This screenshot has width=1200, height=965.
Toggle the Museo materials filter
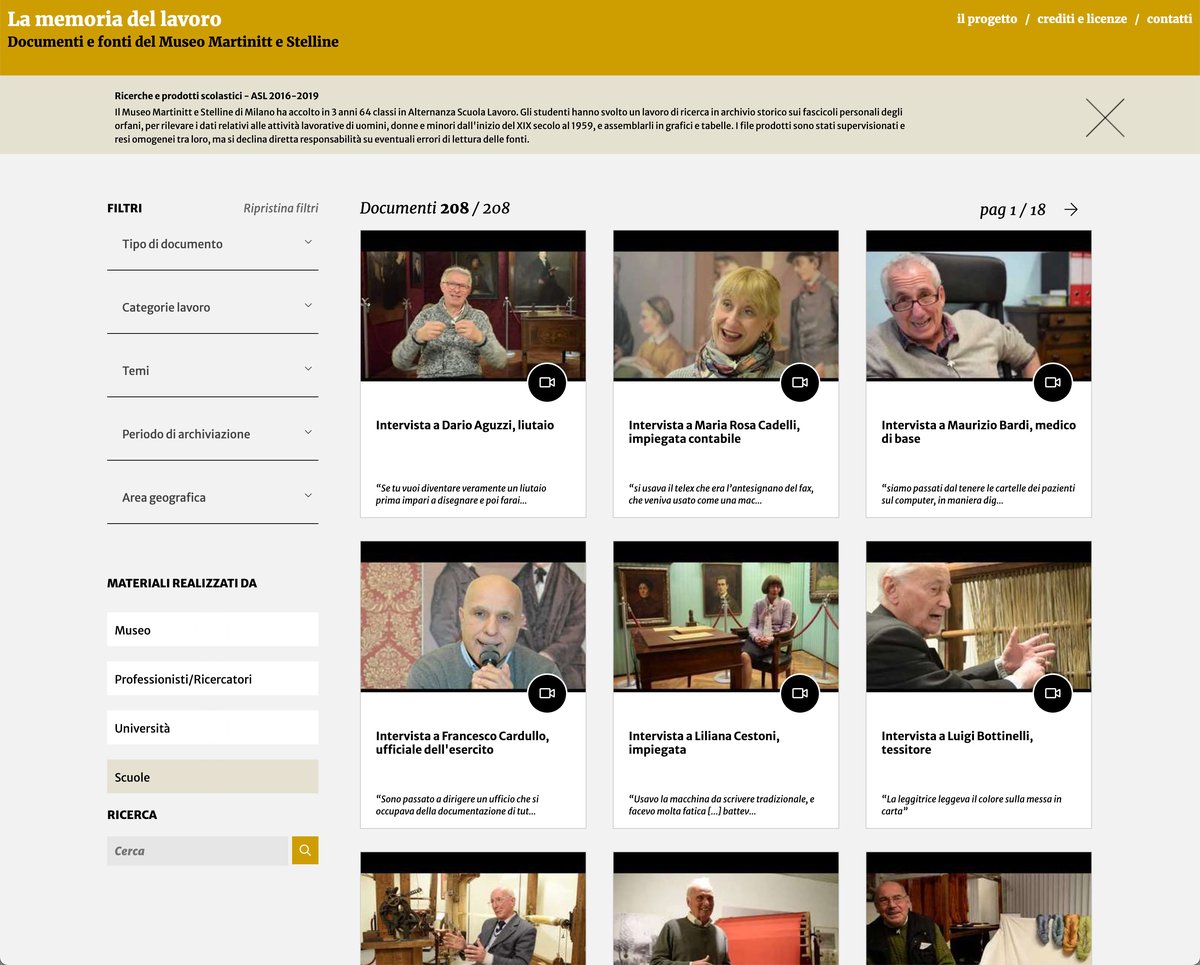213,630
